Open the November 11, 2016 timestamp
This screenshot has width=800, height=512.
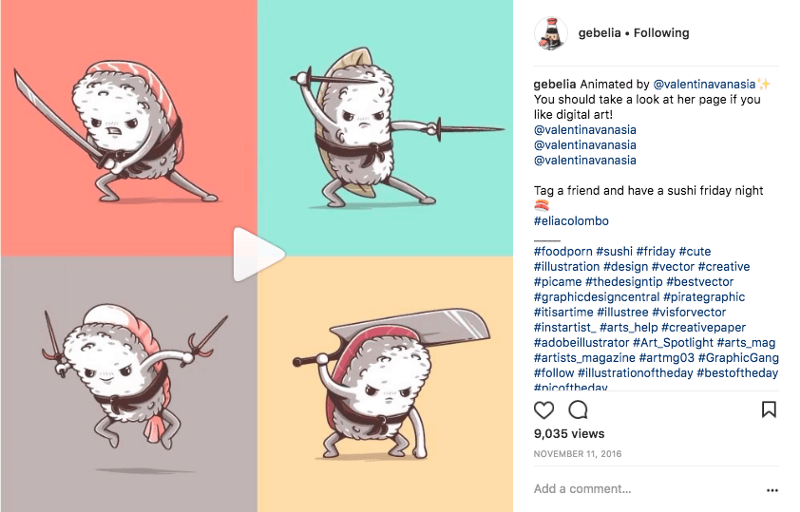(578, 454)
